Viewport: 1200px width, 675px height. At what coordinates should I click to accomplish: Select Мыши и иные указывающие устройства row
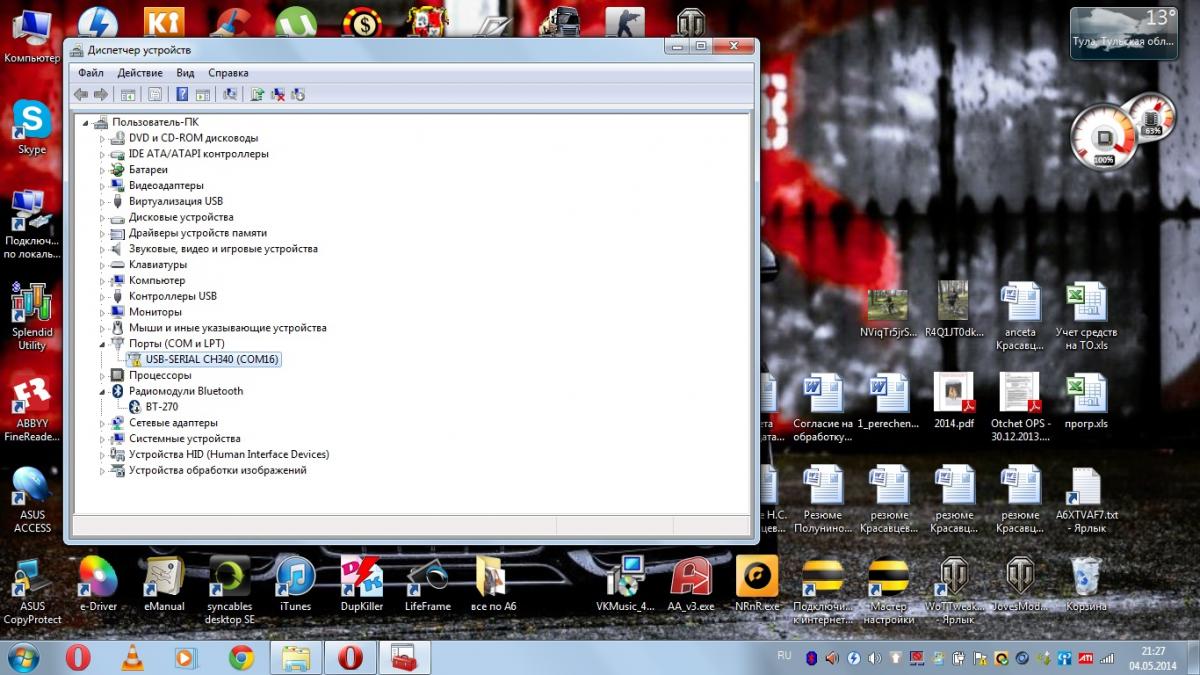tap(227, 328)
